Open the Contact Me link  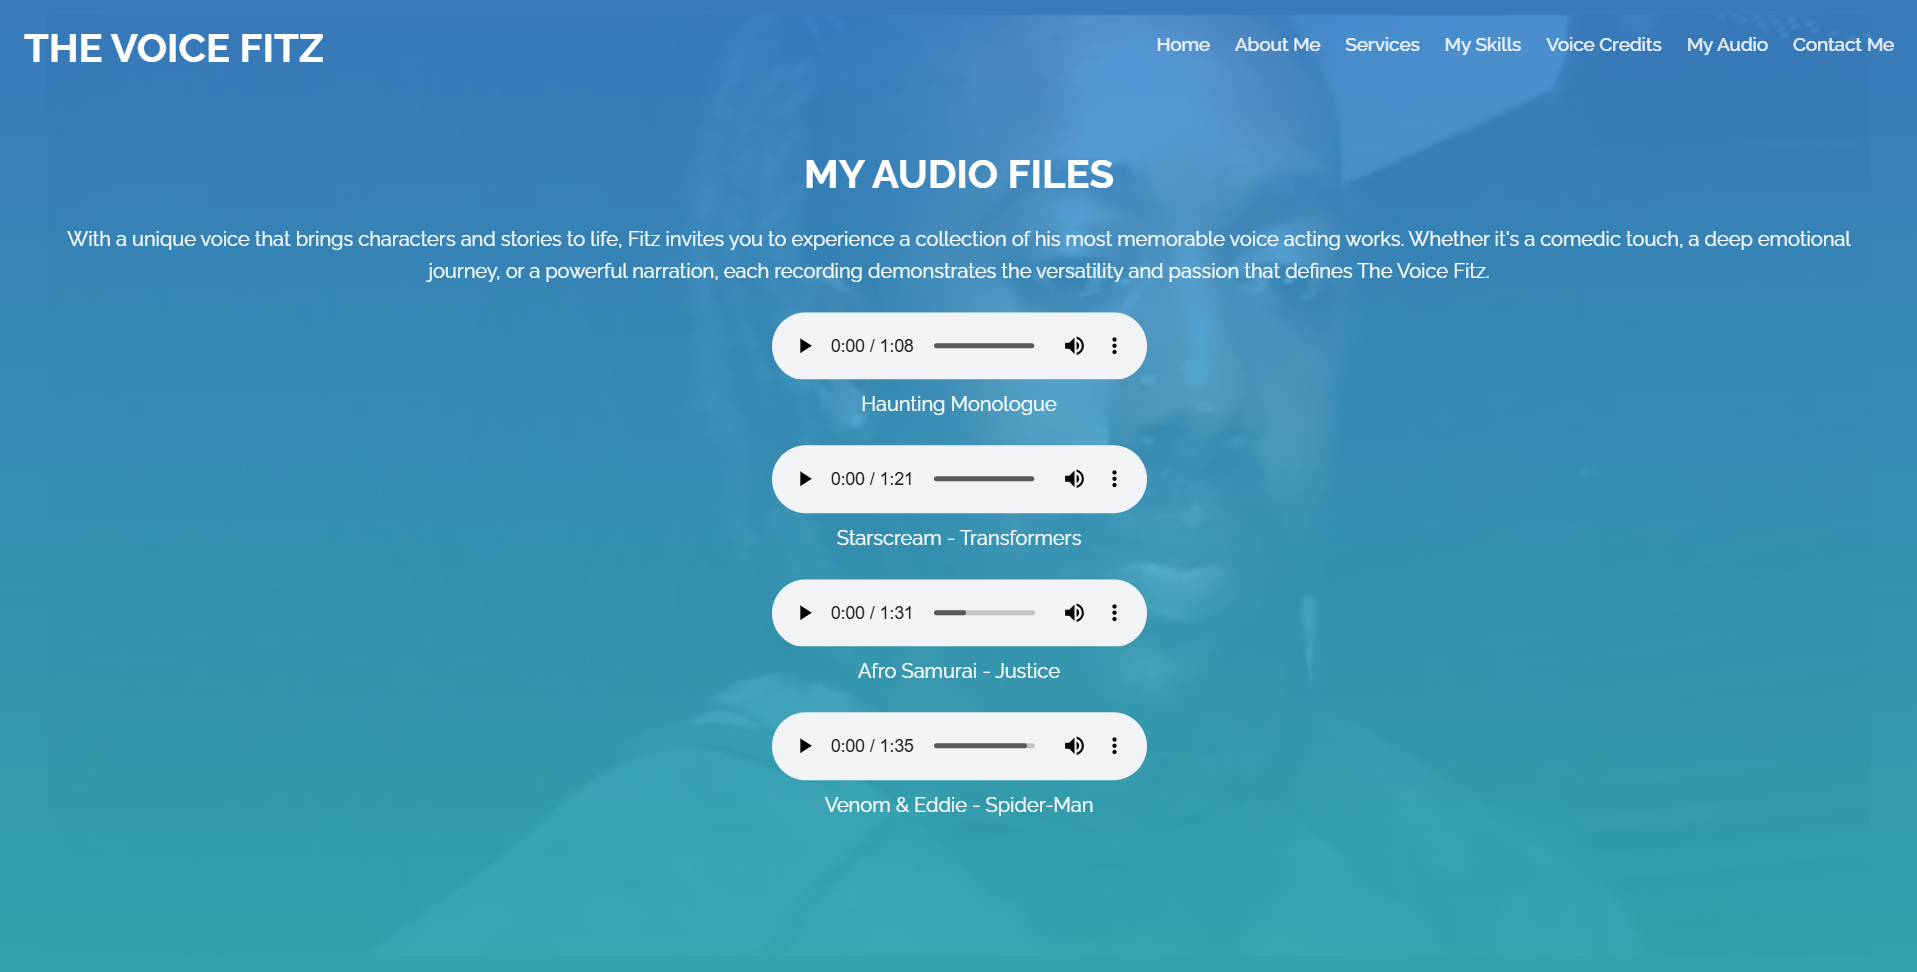coord(1843,45)
